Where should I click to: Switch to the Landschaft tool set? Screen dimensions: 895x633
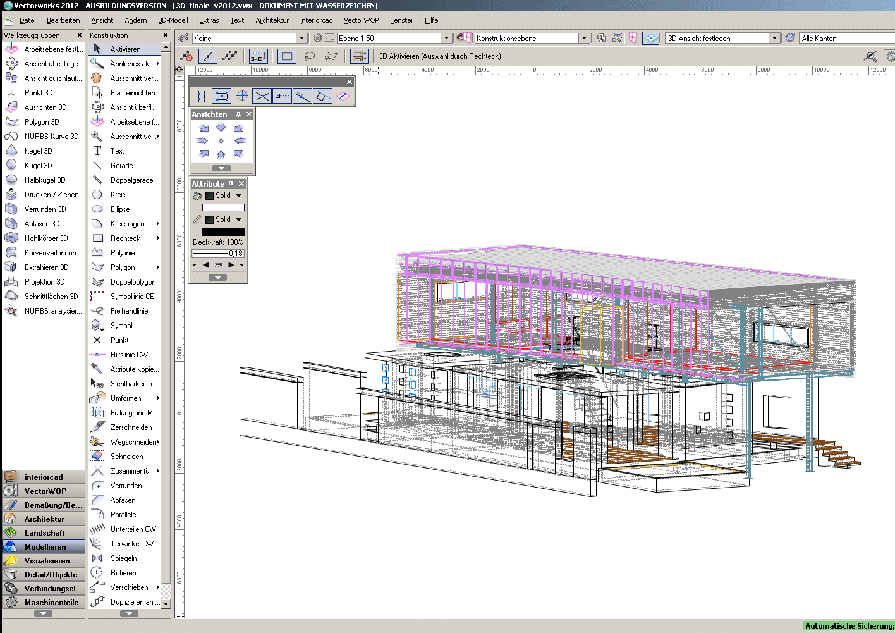[43, 533]
